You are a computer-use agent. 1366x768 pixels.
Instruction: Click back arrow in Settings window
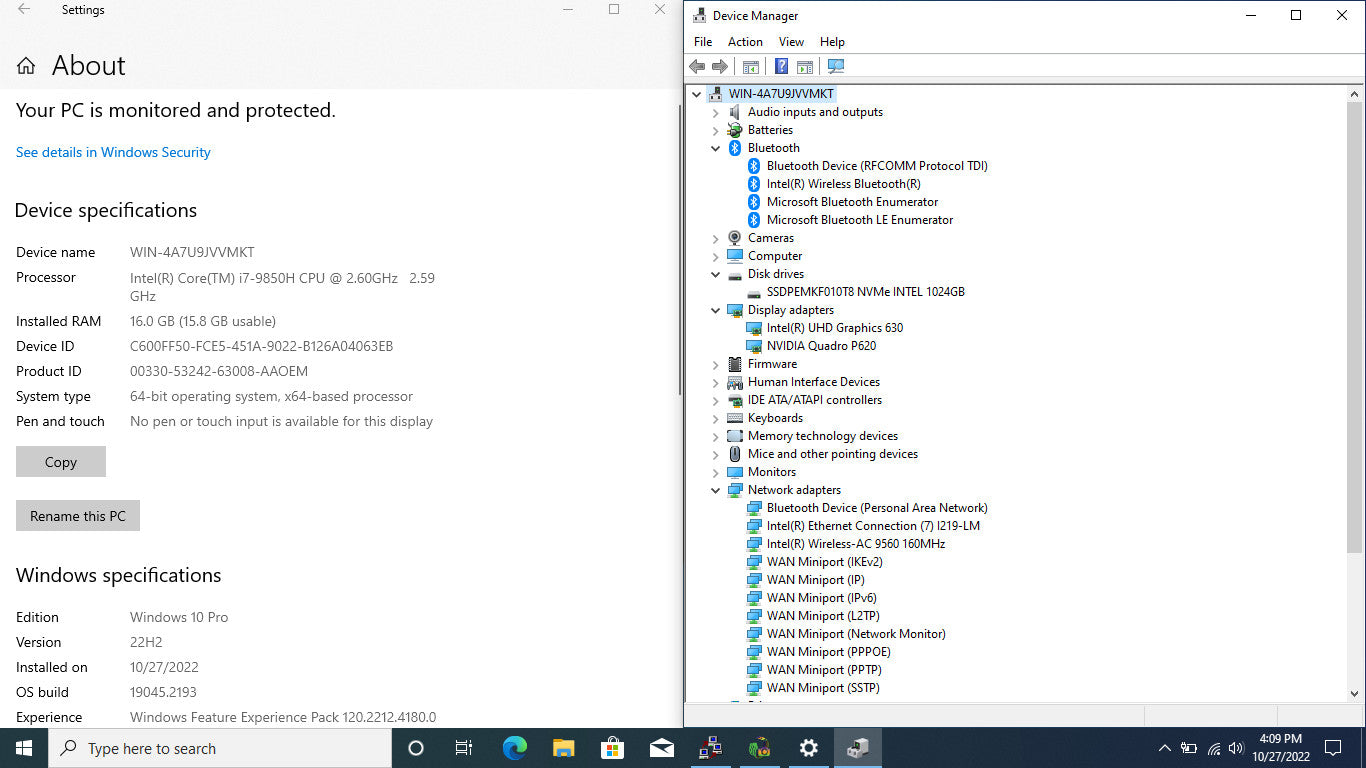tap(24, 10)
